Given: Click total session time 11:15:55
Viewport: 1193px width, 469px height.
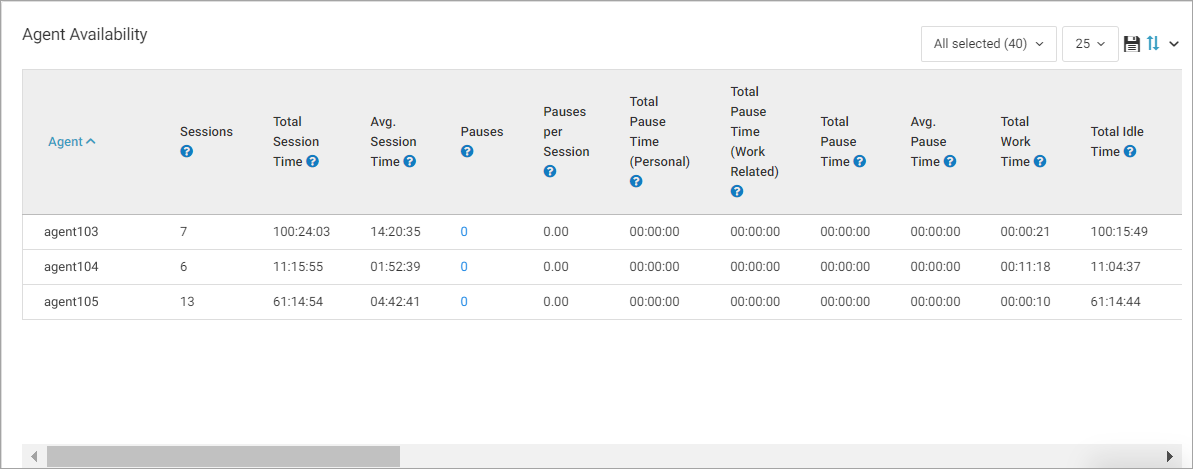Looking at the screenshot, I should coord(298,266).
